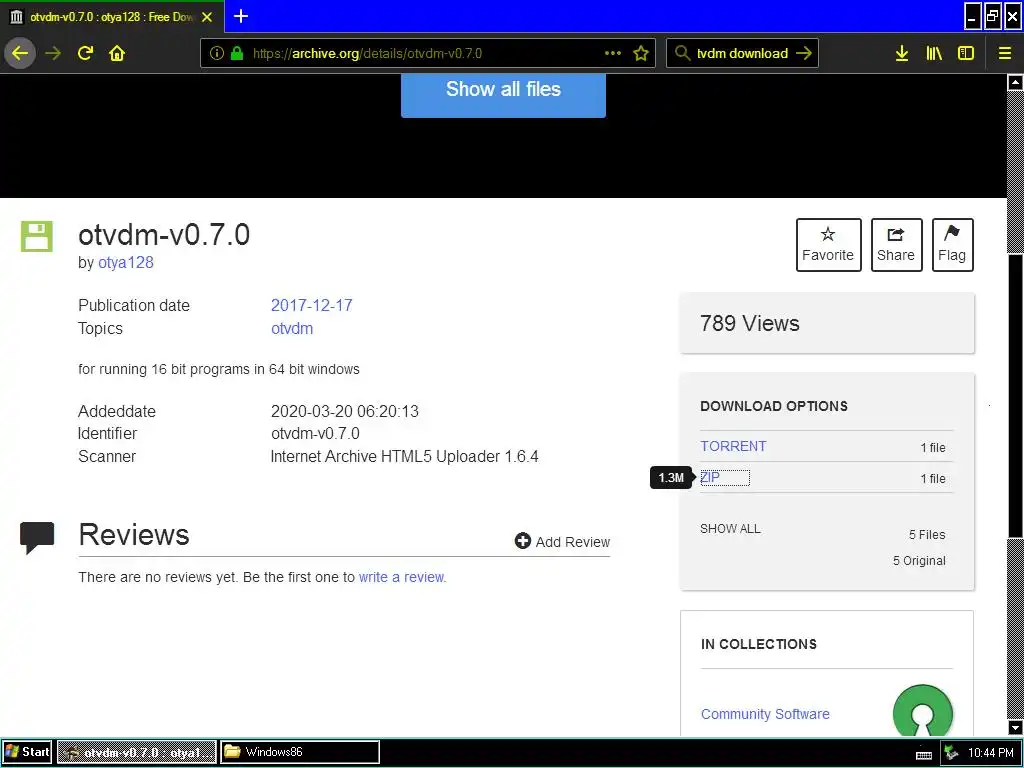This screenshot has height=768, width=1024.
Task: Open the Community Software collection link
Action: (x=765, y=714)
